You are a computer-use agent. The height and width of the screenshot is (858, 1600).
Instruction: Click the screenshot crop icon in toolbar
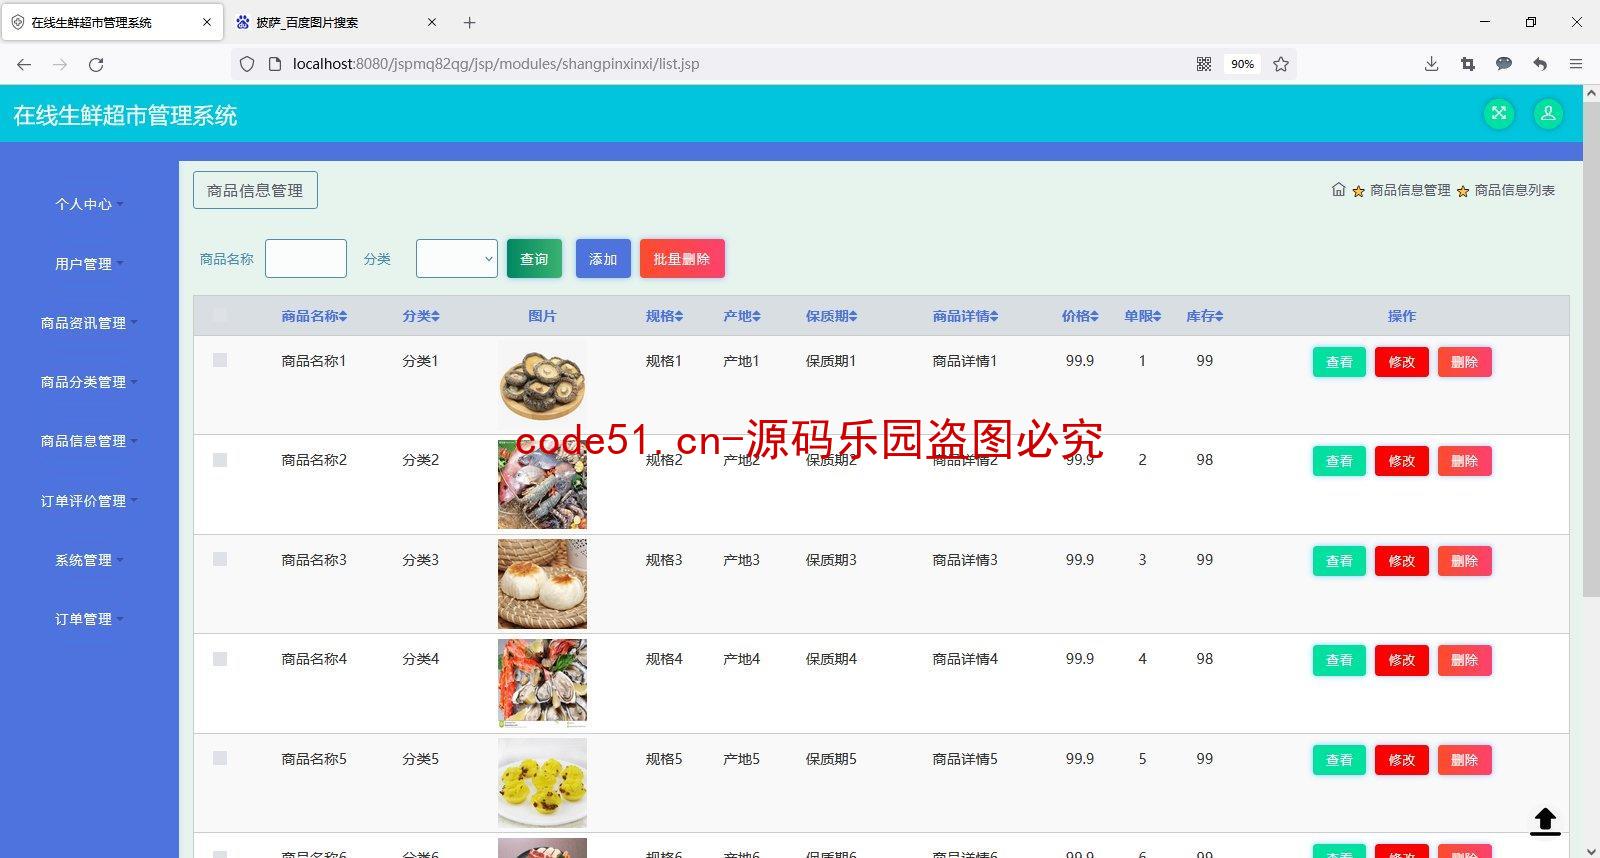(1468, 64)
